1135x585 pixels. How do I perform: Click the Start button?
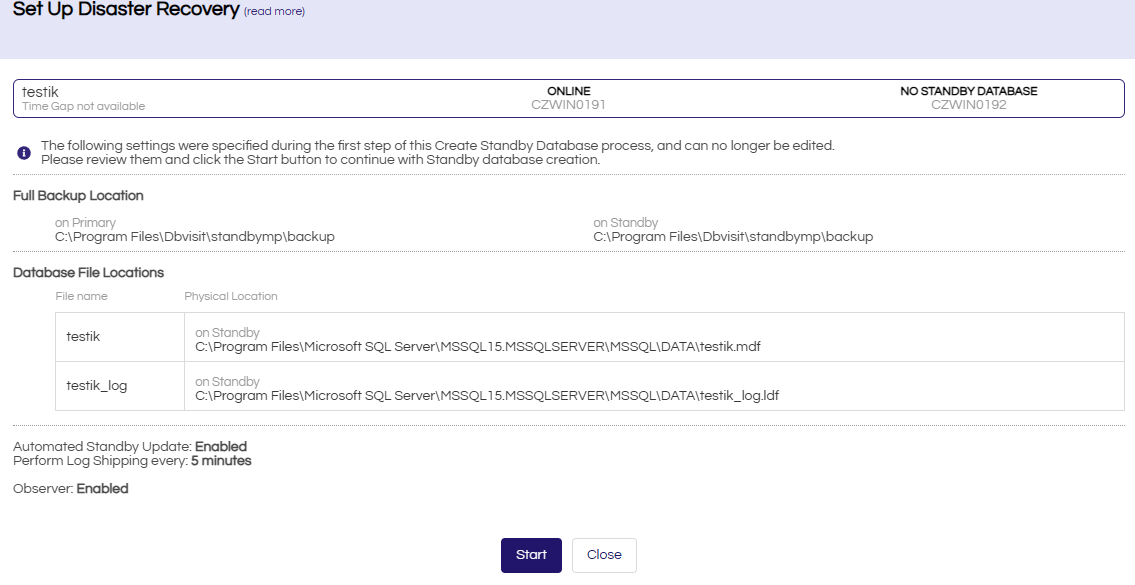pyautogui.click(x=531, y=555)
